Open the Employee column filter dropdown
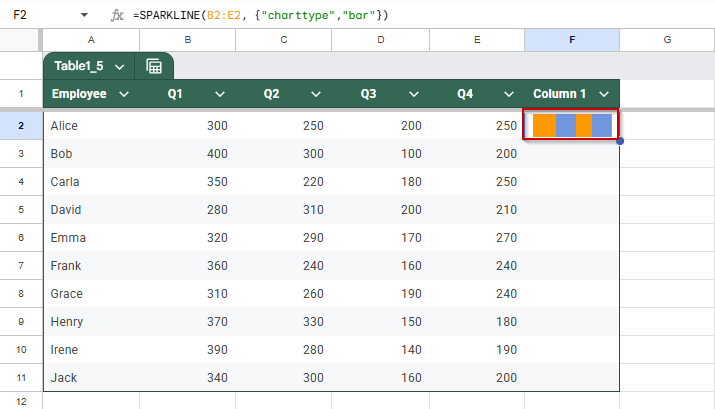Image resolution: width=715 pixels, height=409 pixels. pyautogui.click(x=124, y=94)
